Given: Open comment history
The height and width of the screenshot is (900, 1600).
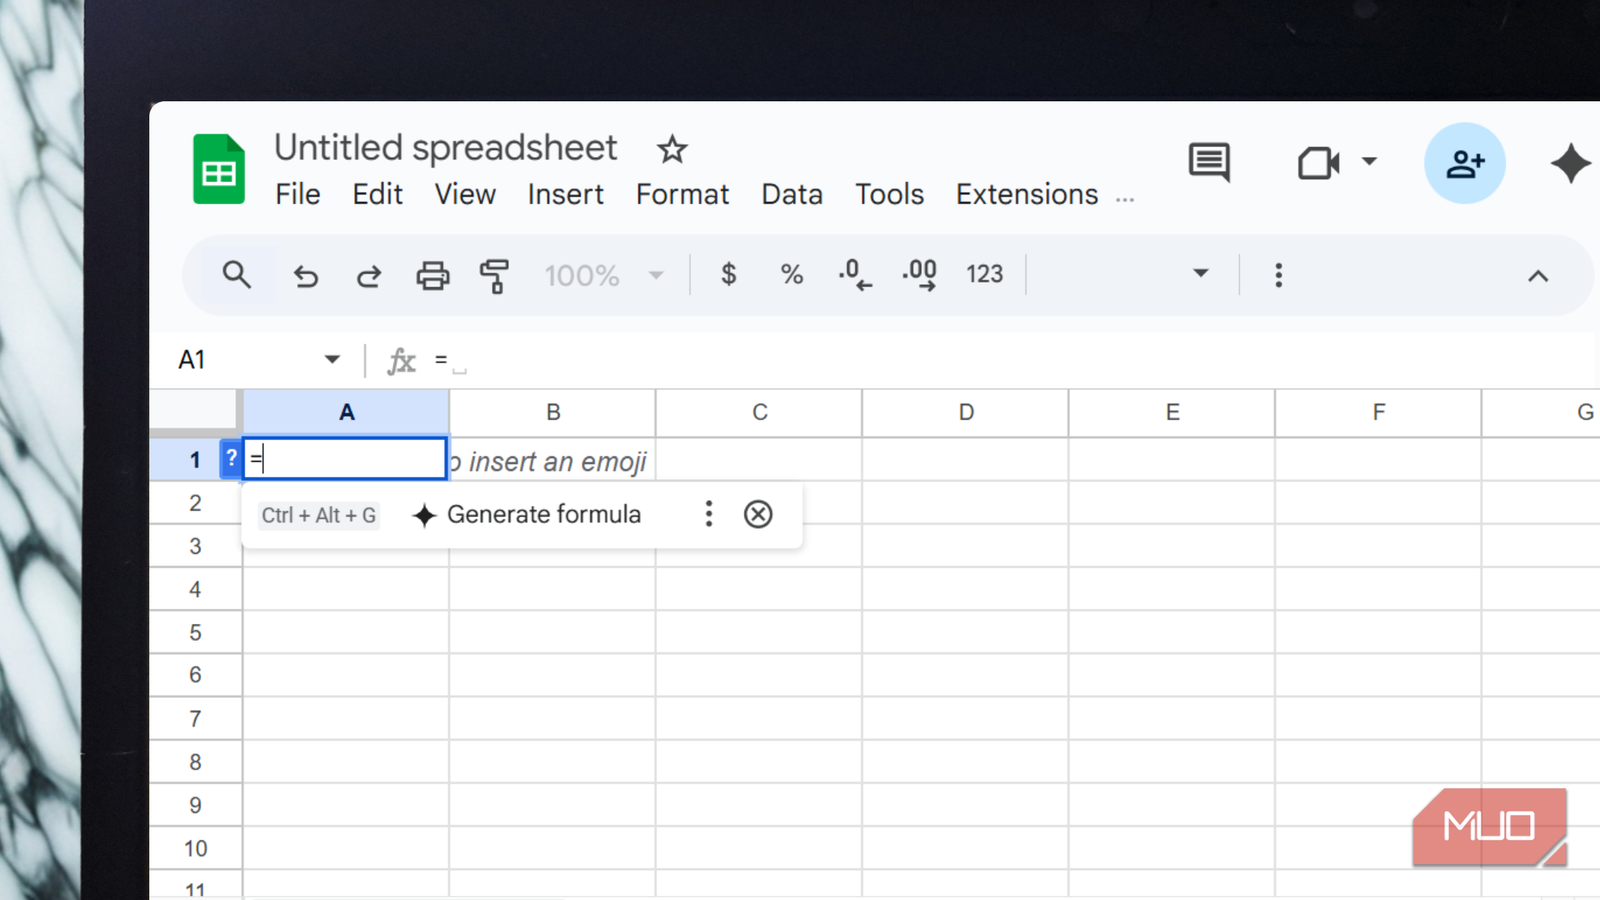Looking at the screenshot, I should [1208, 163].
